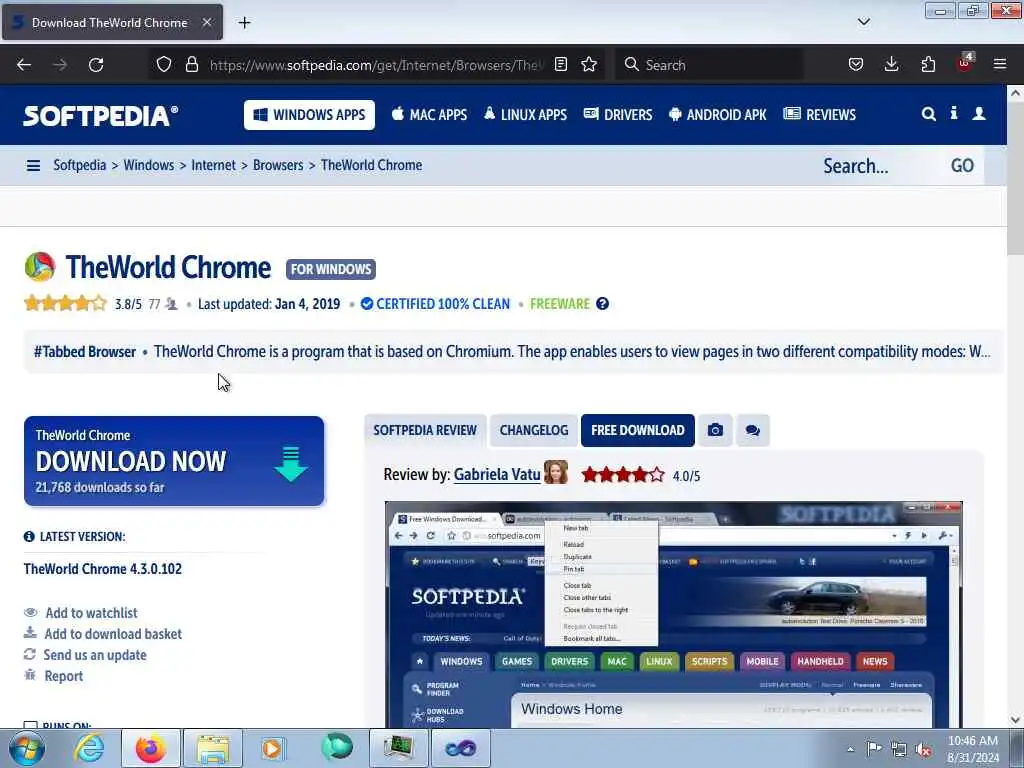Open the tracking protection shield icon
Viewport: 1024px width, 768px height.
[164, 64]
